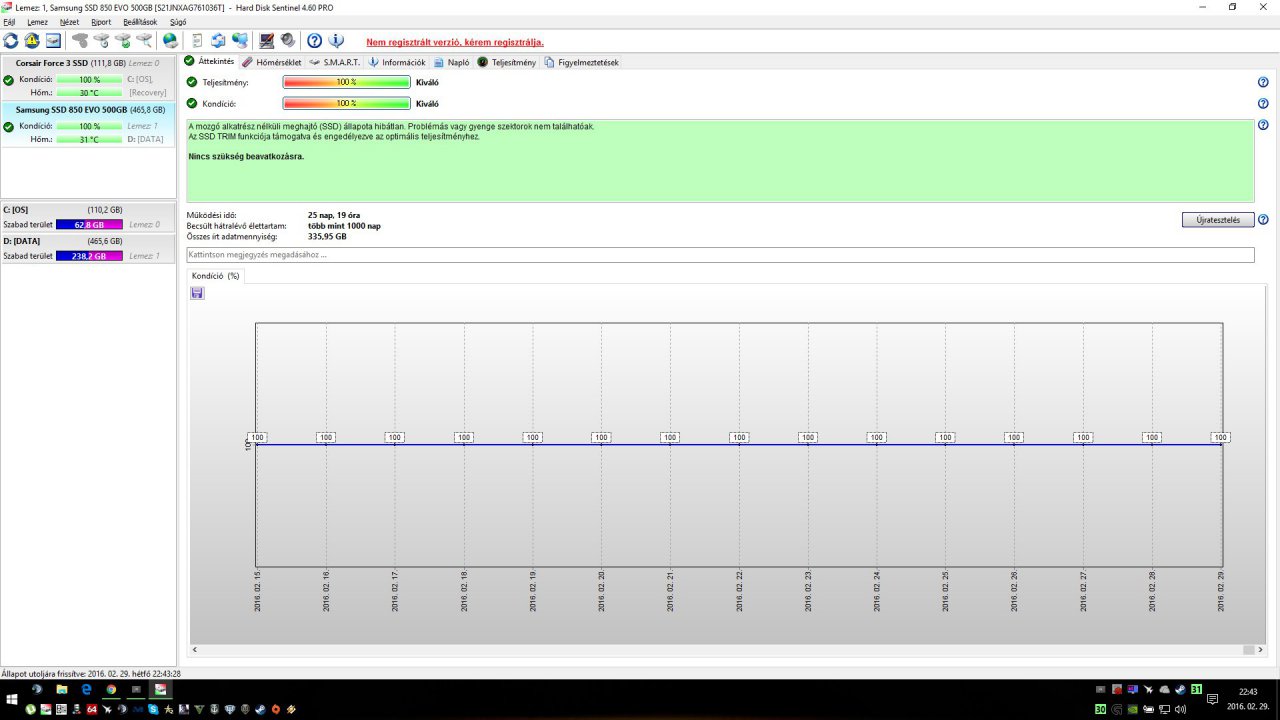Click the C: free space 62,8 GB bar
The width and height of the screenshot is (1280, 720).
[89, 225]
